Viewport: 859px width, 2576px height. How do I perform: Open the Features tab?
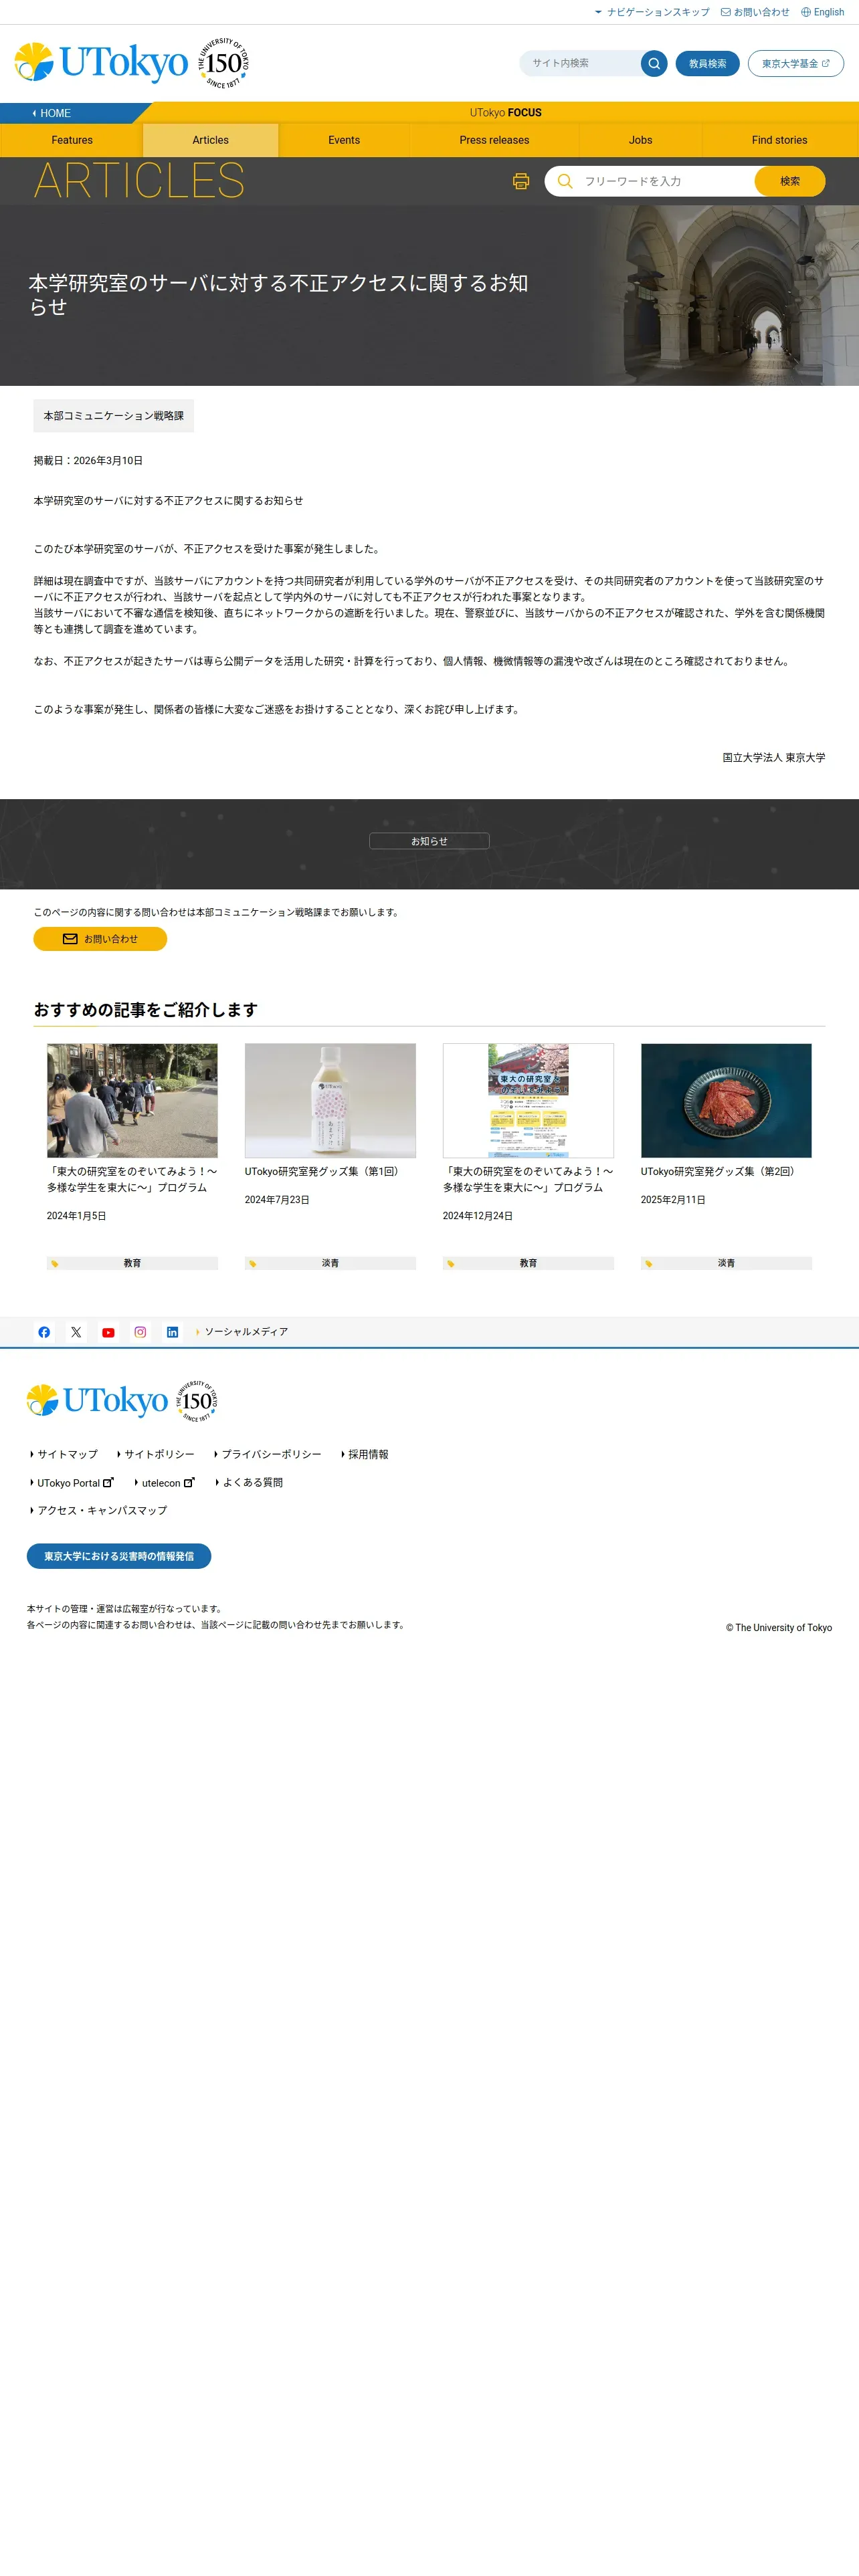click(x=72, y=140)
